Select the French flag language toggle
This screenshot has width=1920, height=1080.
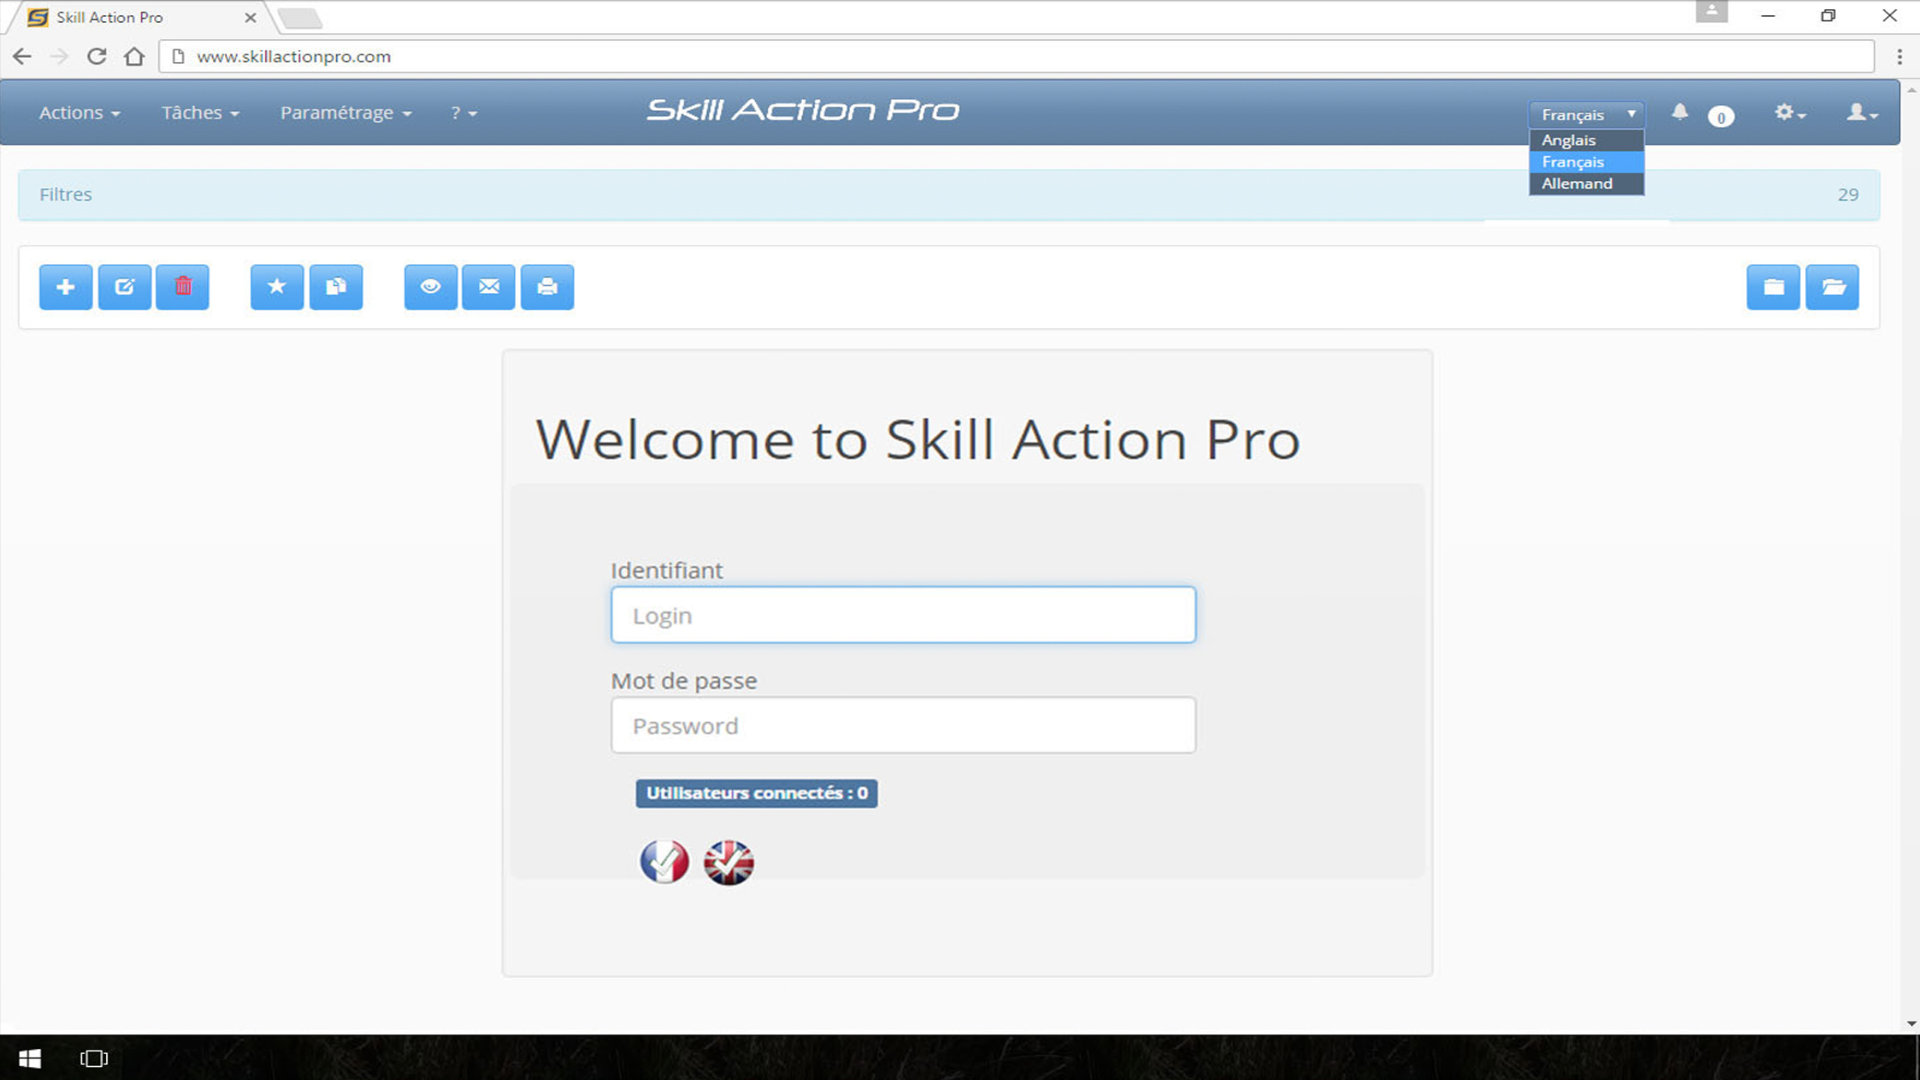click(x=664, y=861)
